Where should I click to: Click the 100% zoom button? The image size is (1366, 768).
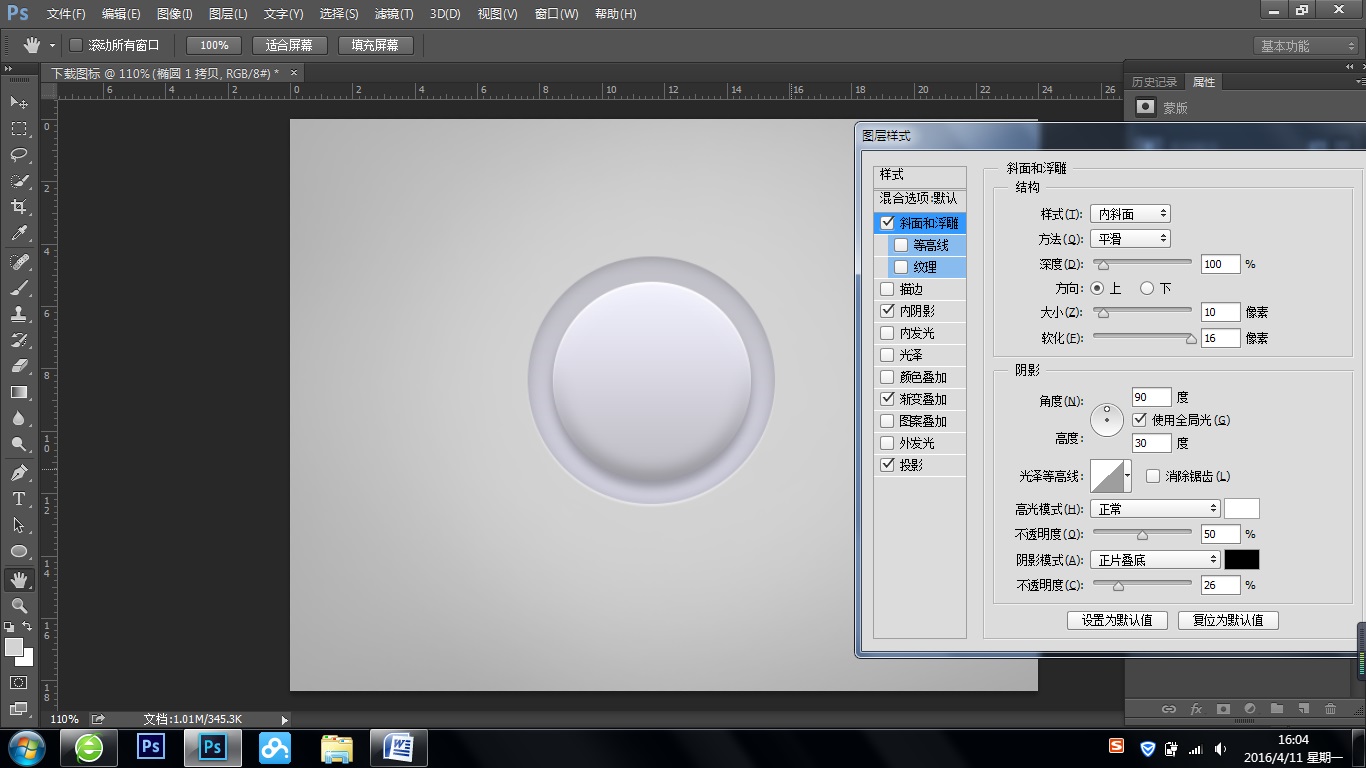pyautogui.click(x=214, y=45)
